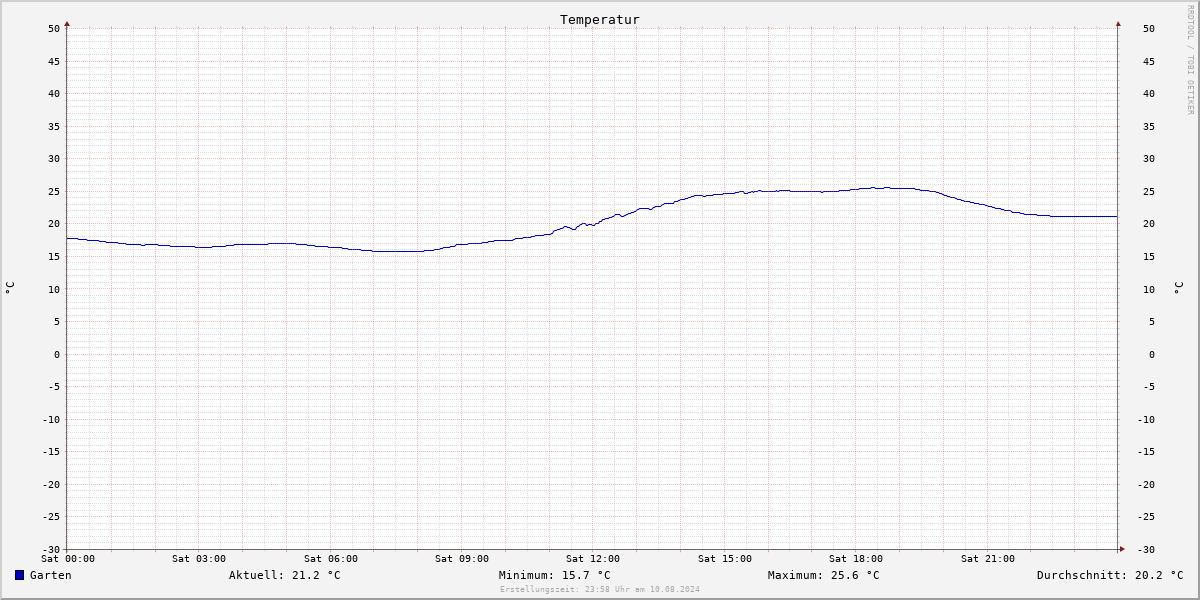The height and width of the screenshot is (600, 1200).
Task: Click the 'Sat 00:00' time axis label
Action: coord(68,559)
